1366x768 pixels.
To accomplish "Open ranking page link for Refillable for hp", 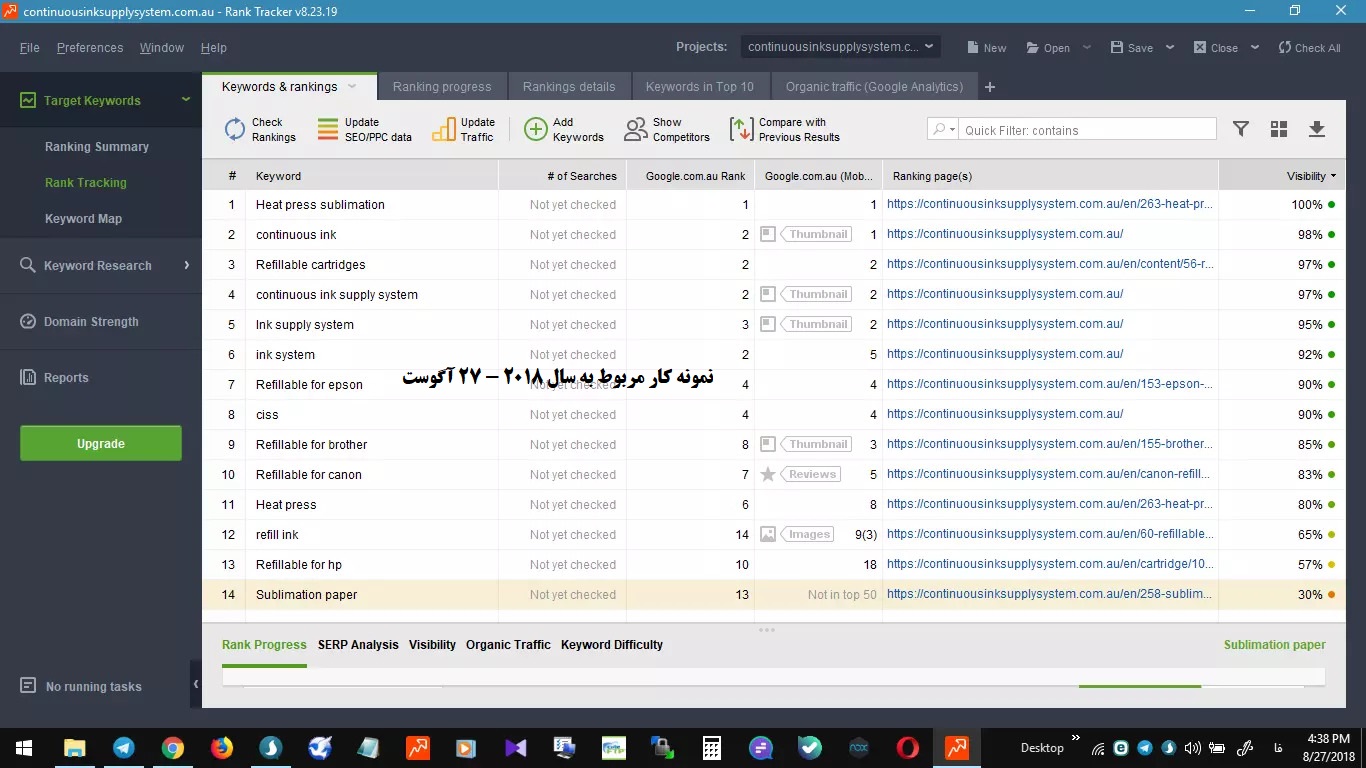I will coord(1050,564).
